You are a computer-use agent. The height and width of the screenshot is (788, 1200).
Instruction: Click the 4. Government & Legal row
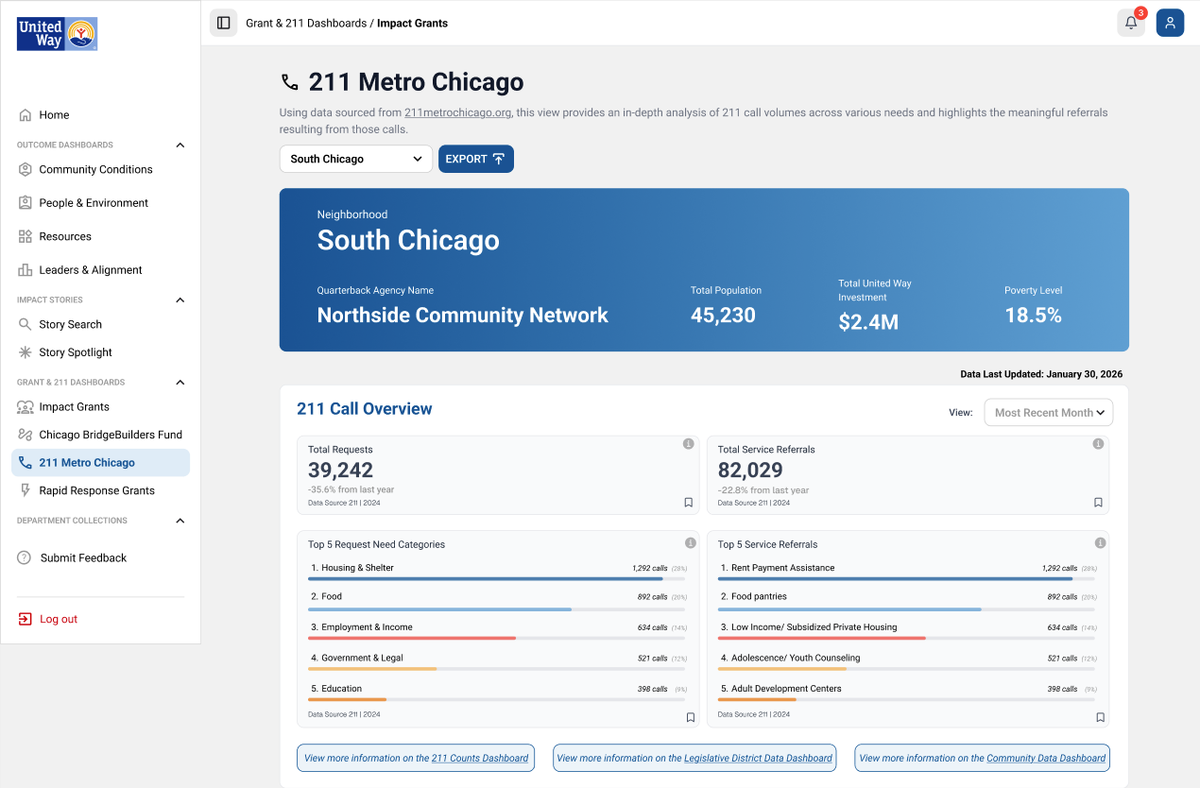coord(497,662)
